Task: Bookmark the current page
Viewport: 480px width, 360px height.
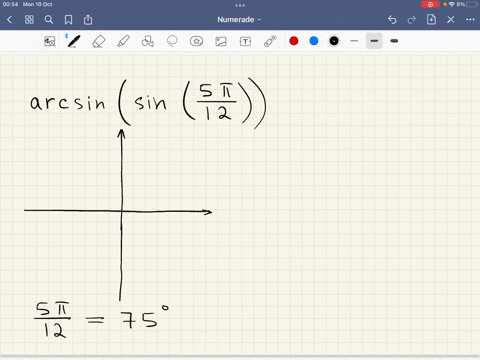Action: pyautogui.click(x=68, y=20)
